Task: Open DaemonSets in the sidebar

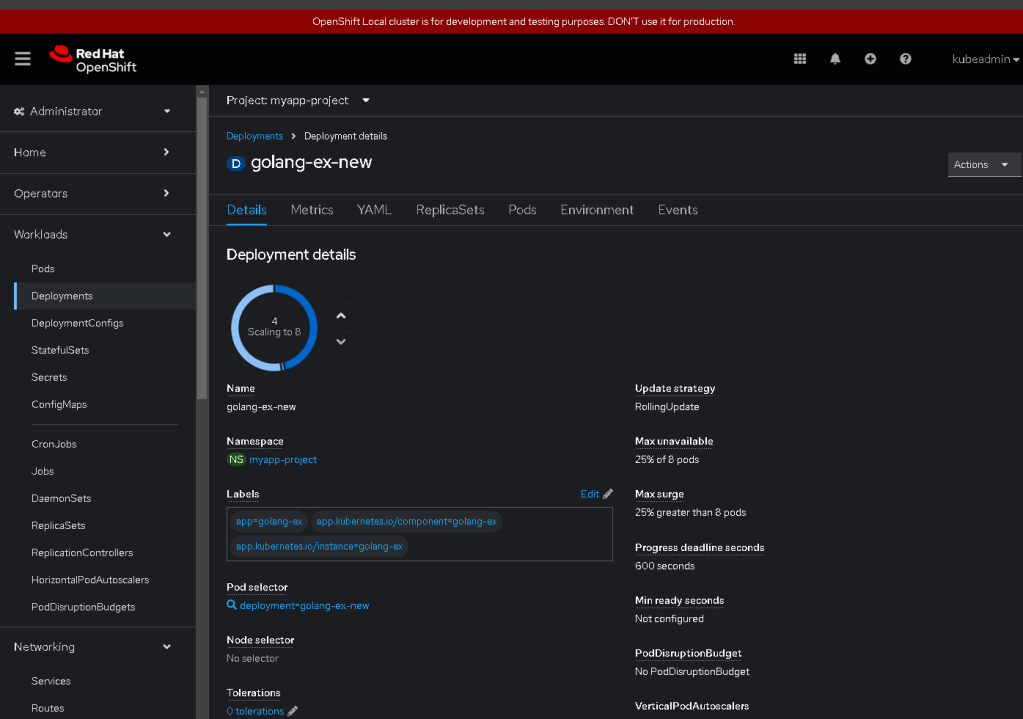Action: pos(61,498)
